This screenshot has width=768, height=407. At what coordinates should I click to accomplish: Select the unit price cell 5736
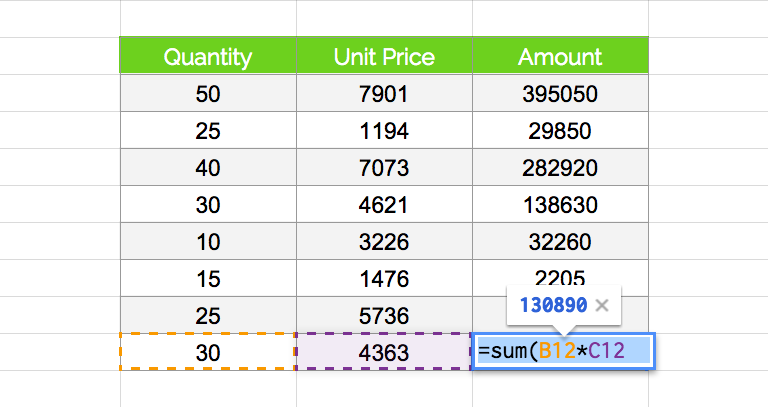point(384,316)
